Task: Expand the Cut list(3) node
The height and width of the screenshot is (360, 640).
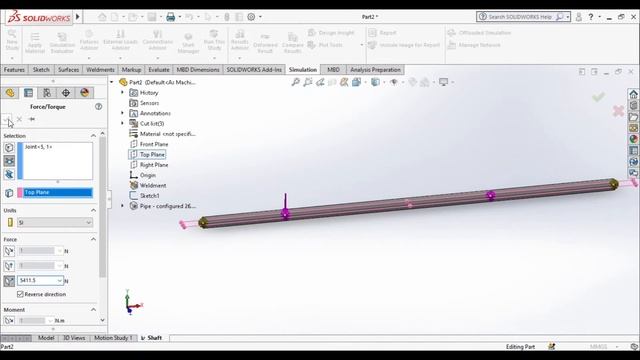Action: [x=122, y=123]
